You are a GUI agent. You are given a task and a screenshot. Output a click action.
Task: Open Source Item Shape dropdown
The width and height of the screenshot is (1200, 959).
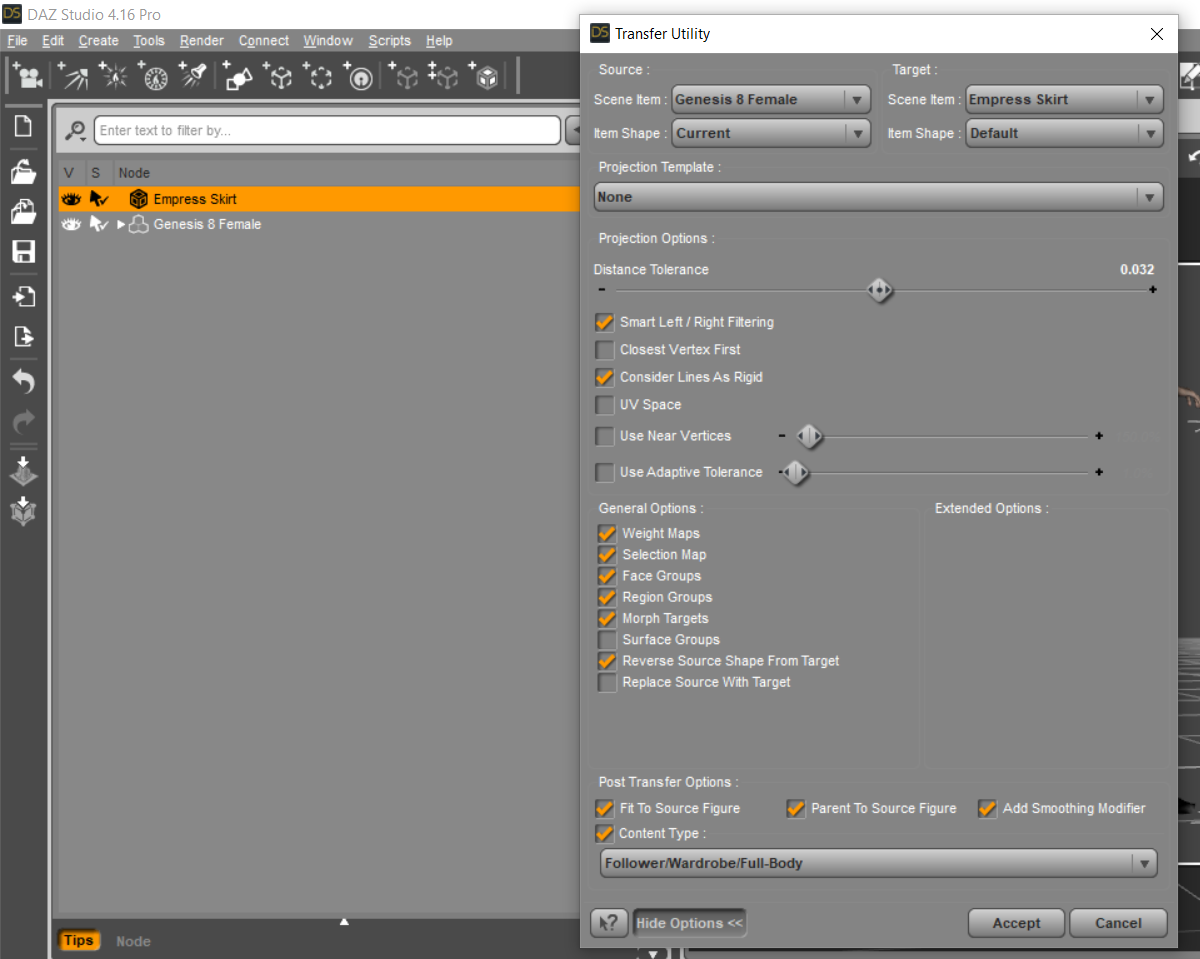(x=771, y=133)
